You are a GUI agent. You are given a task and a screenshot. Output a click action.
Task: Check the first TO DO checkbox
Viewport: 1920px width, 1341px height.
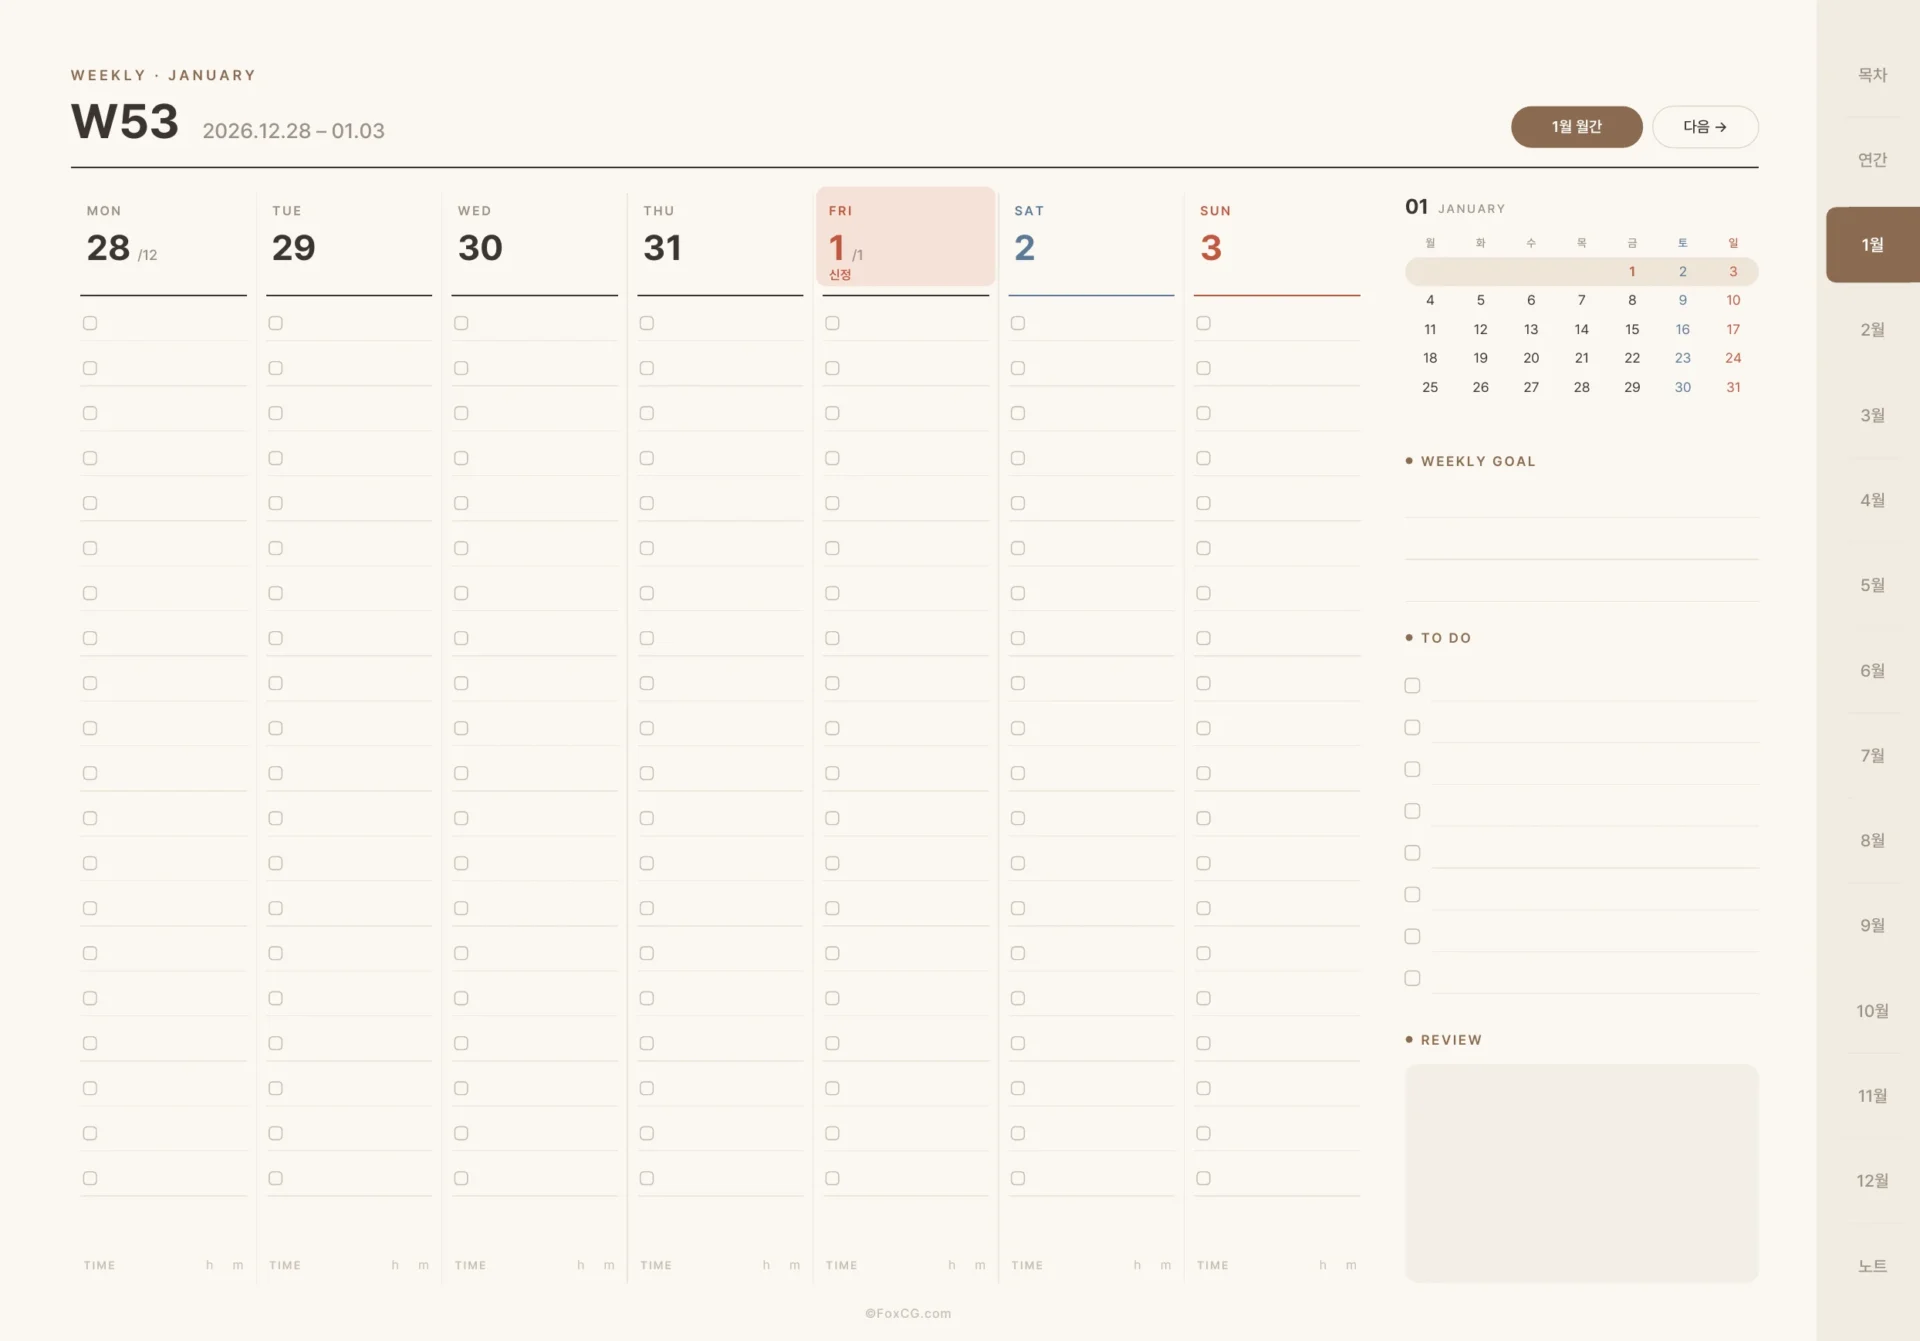(1412, 685)
